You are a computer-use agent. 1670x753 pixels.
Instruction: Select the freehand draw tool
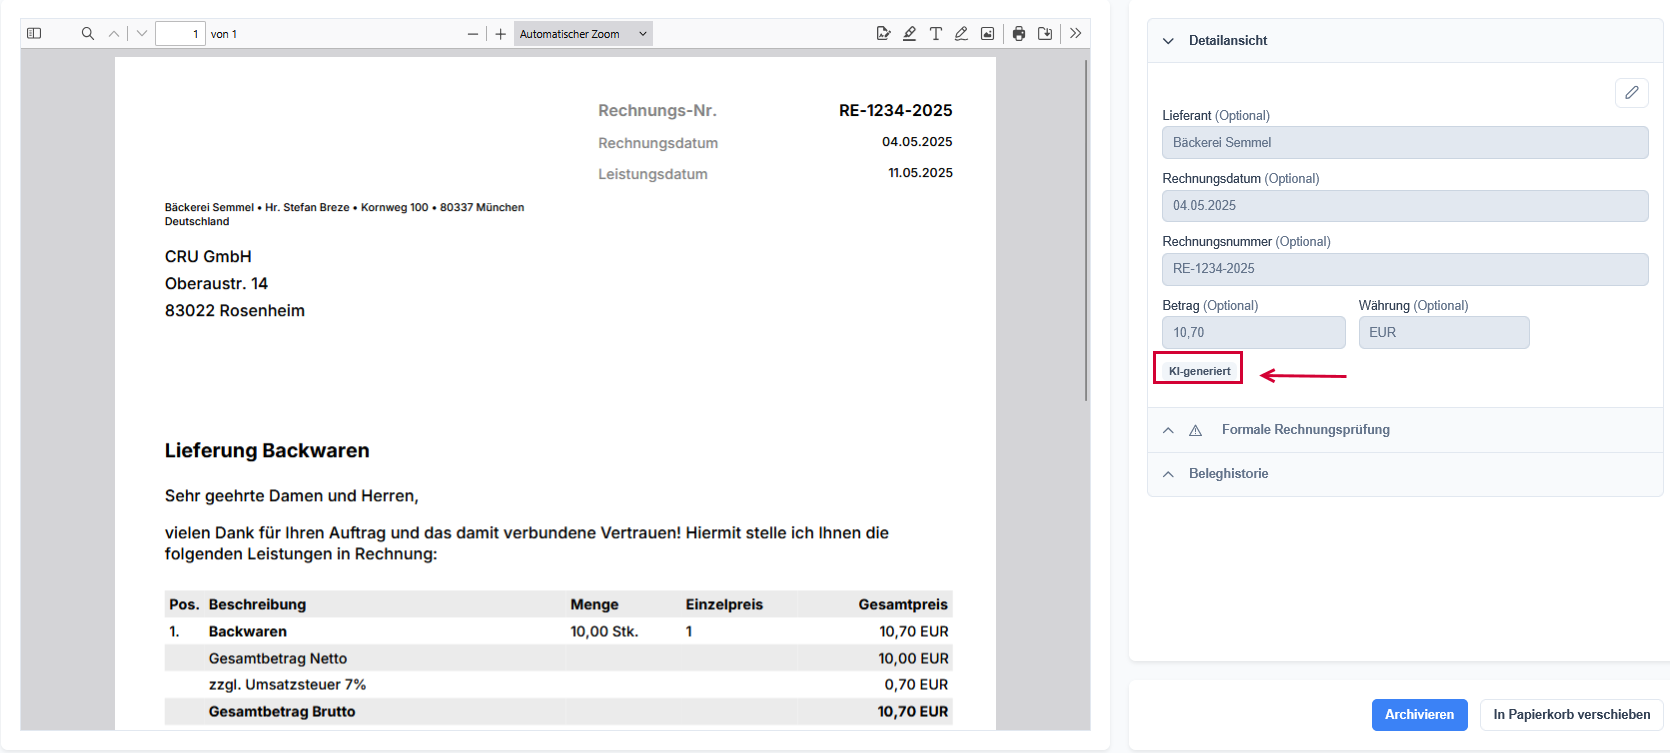point(961,34)
